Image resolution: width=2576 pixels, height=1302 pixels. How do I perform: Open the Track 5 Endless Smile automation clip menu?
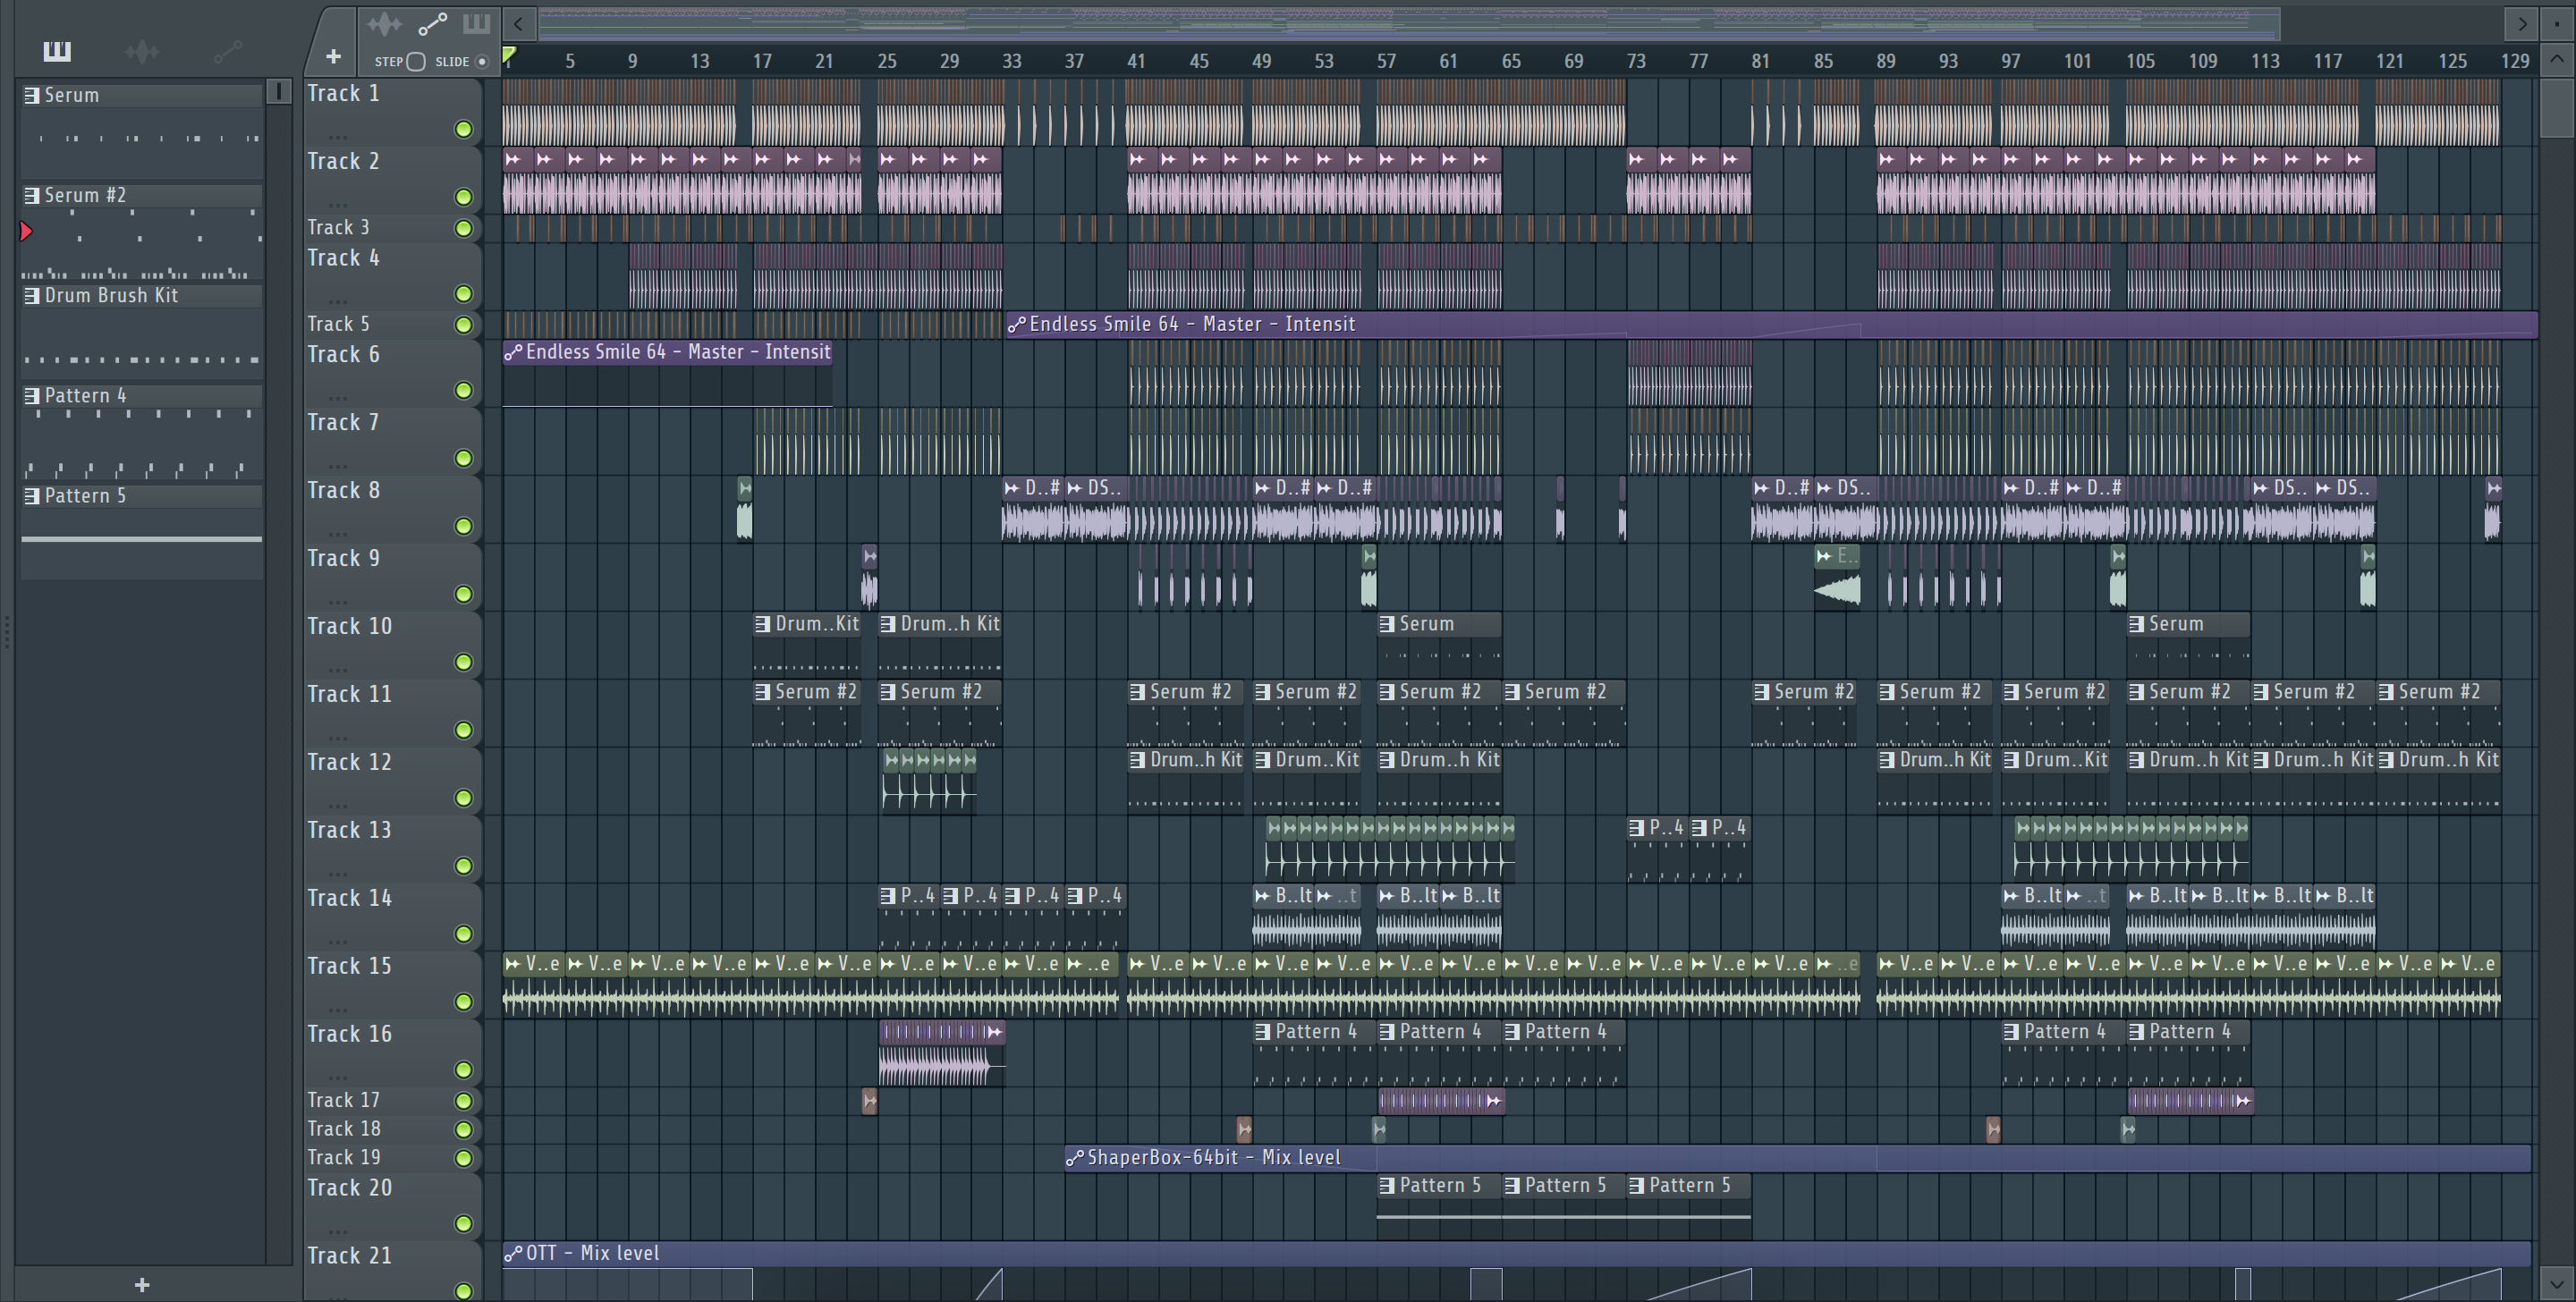coord(1016,324)
